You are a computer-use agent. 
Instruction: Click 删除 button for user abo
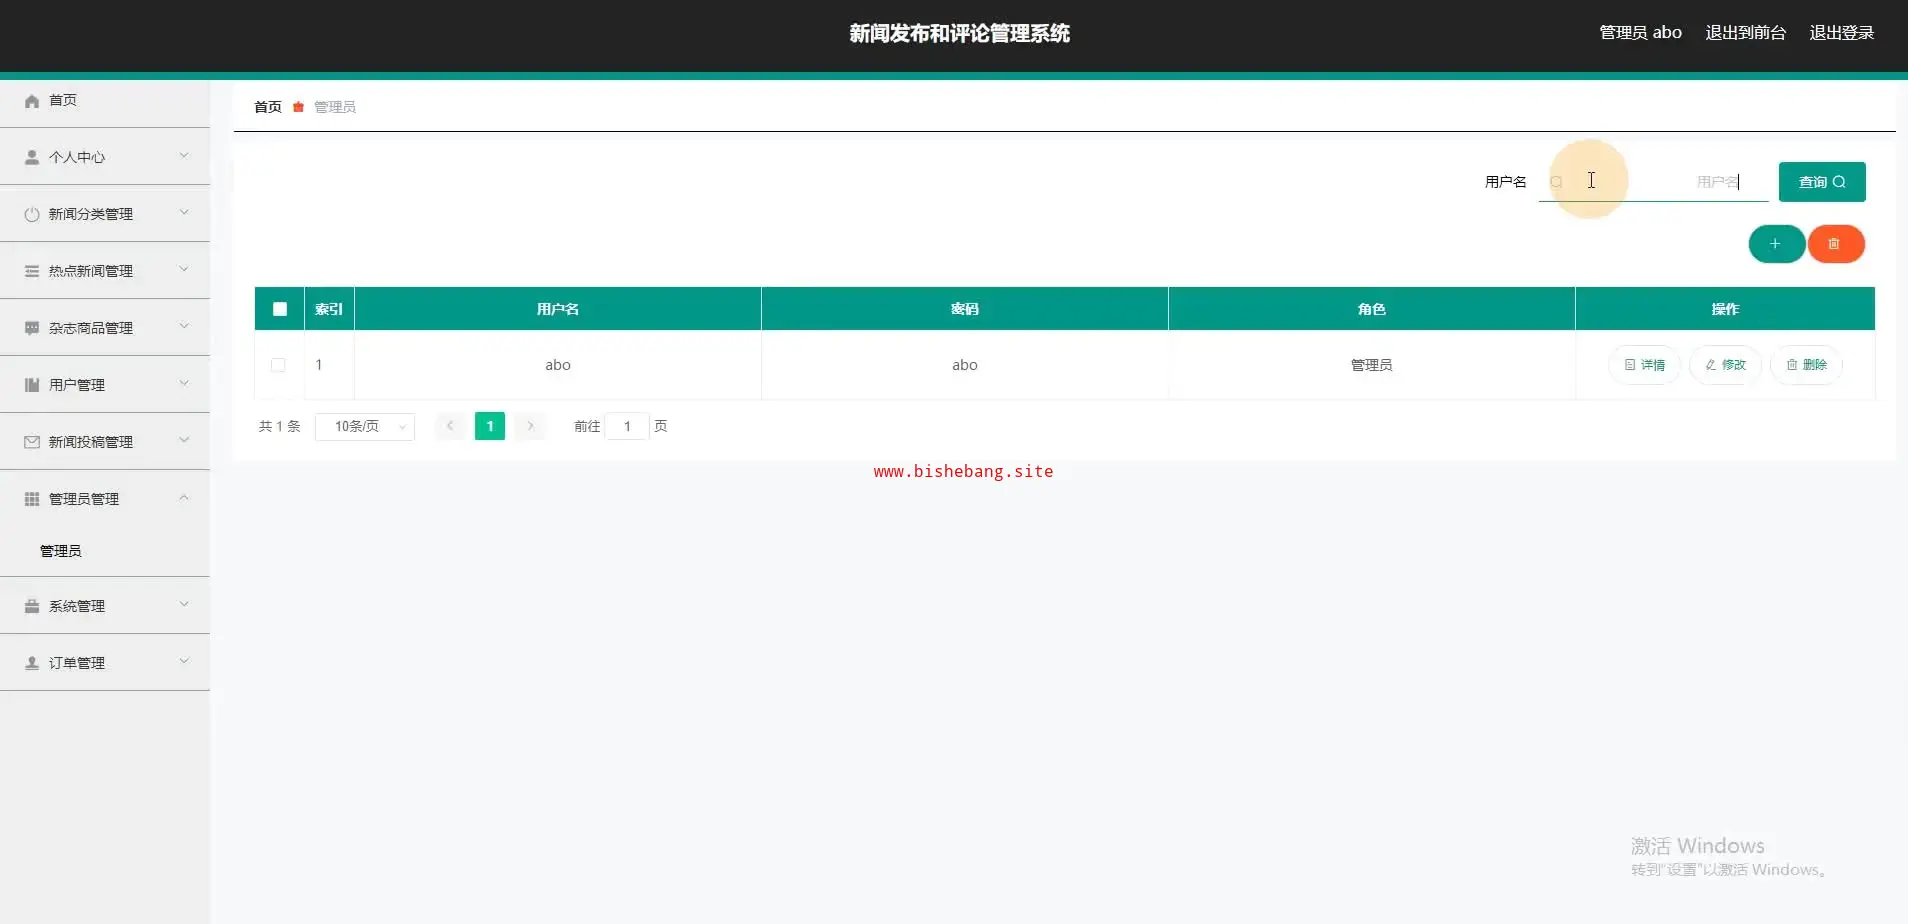pyautogui.click(x=1806, y=365)
